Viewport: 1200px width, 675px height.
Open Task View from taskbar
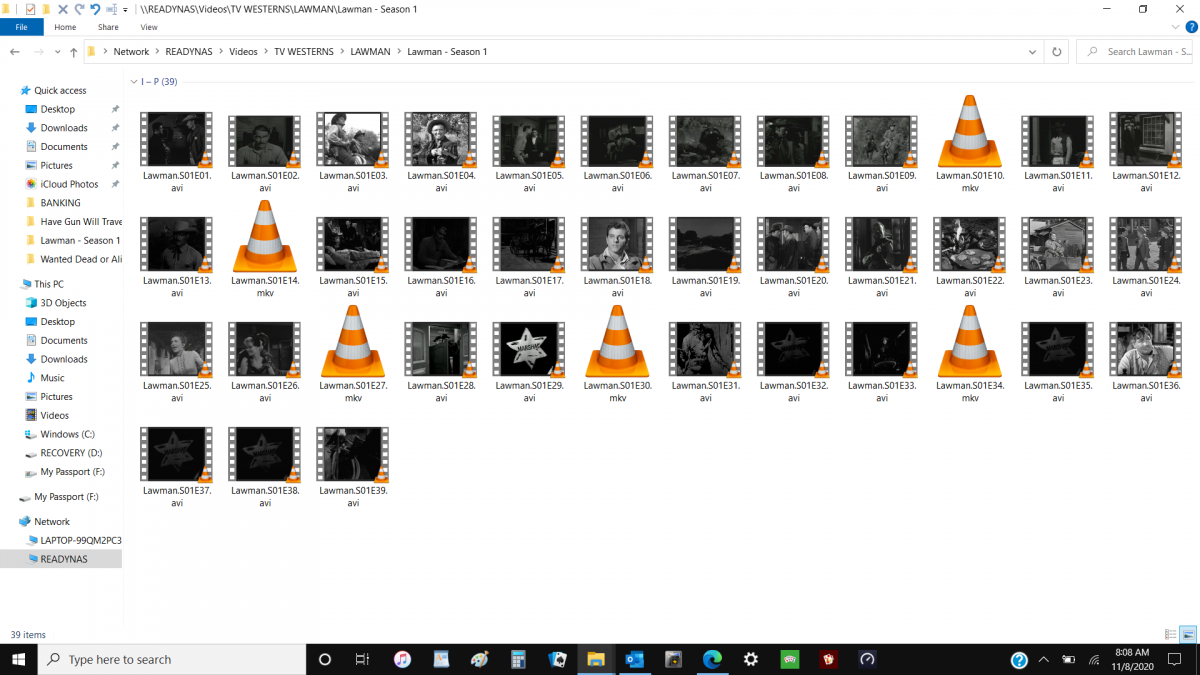pyautogui.click(x=363, y=660)
